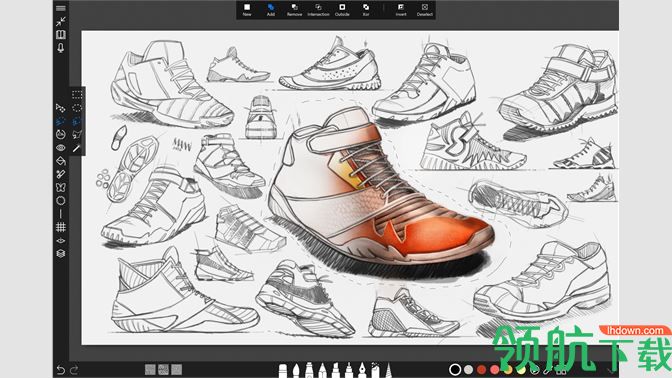
Task: Redo the last undone action
Action: 74,369
